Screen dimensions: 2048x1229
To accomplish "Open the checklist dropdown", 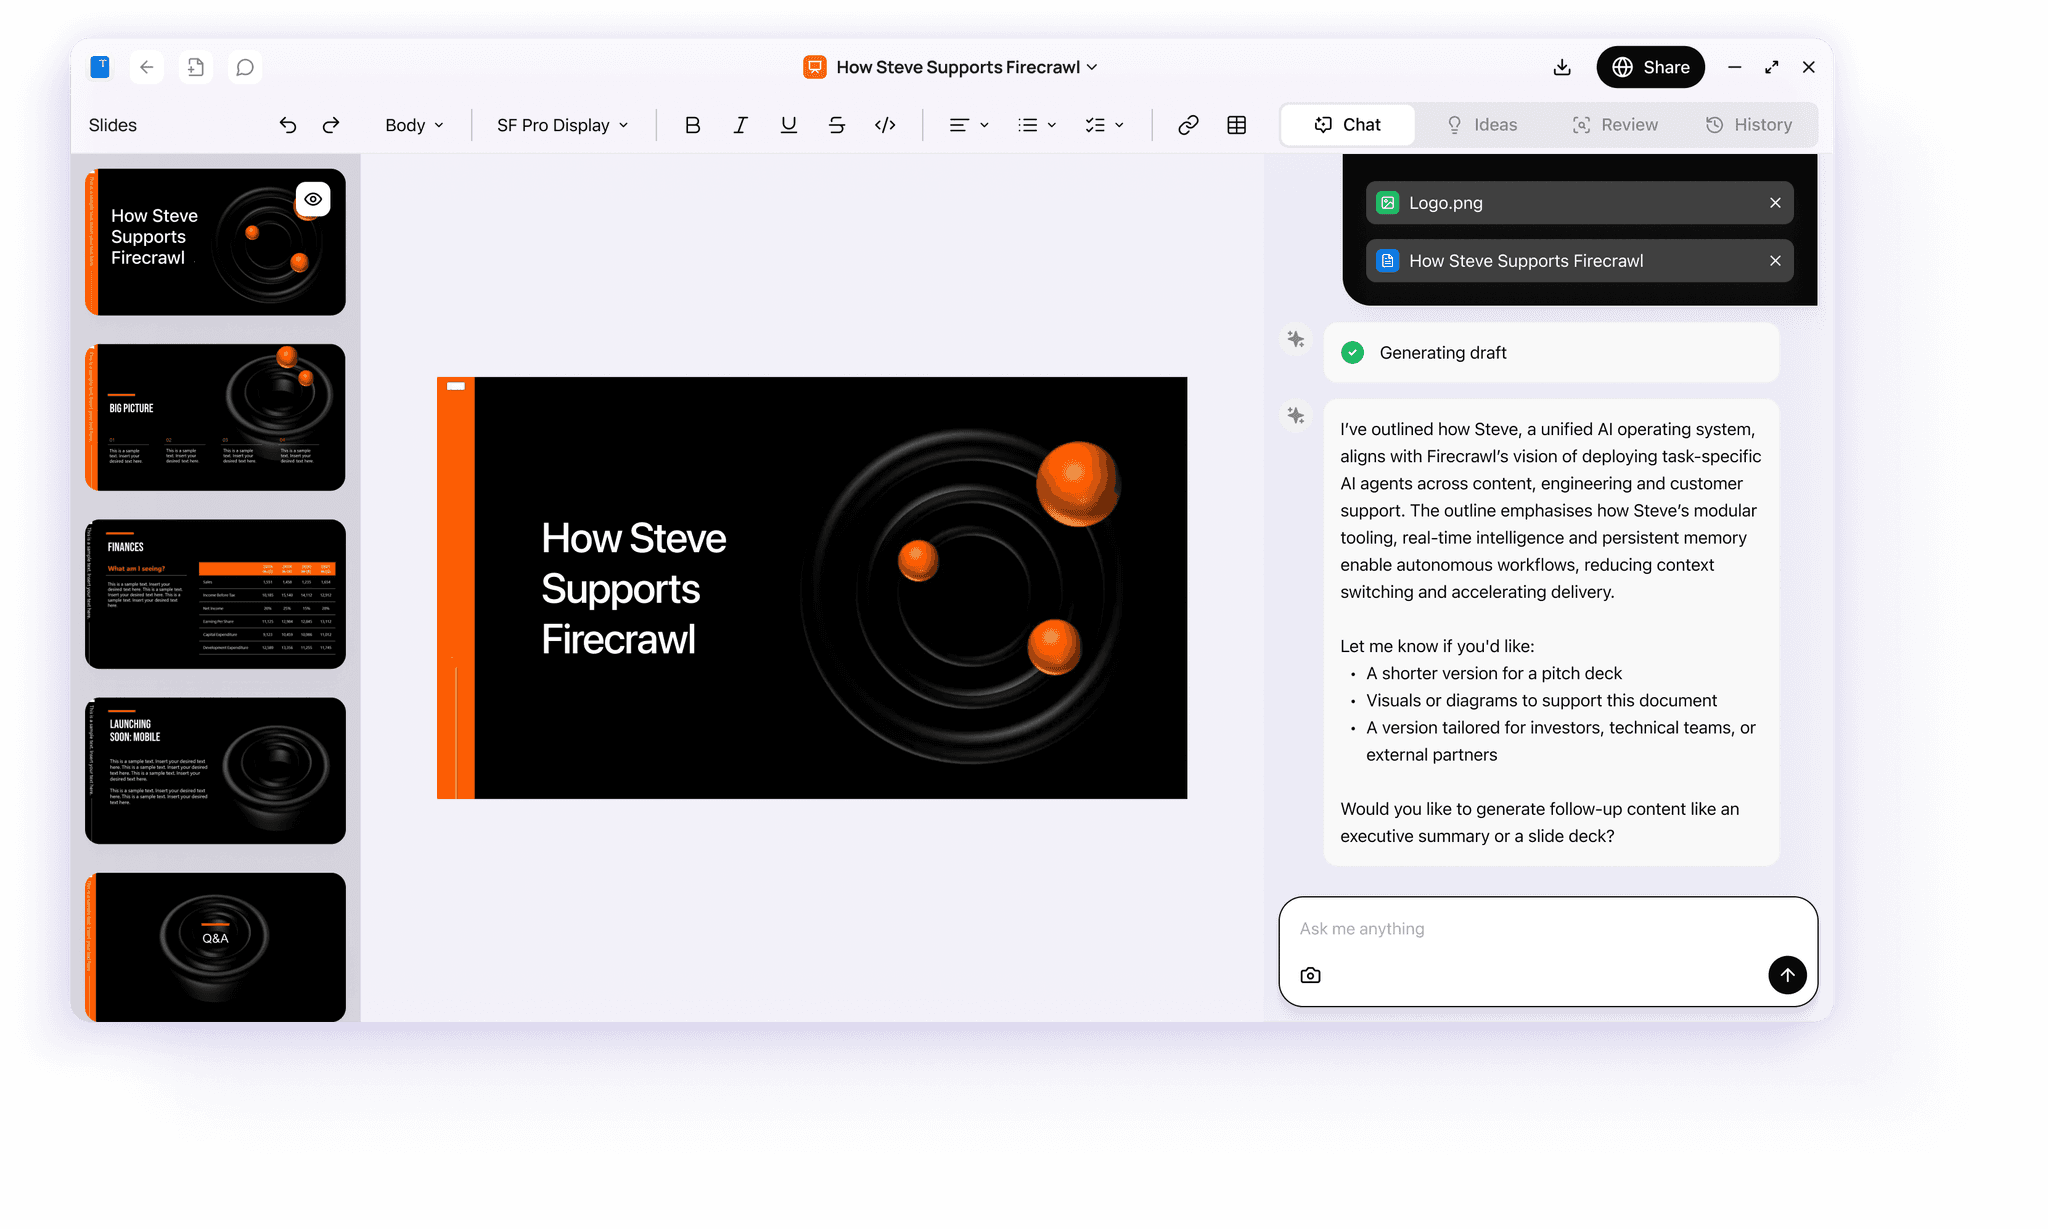I will click(1105, 125).
